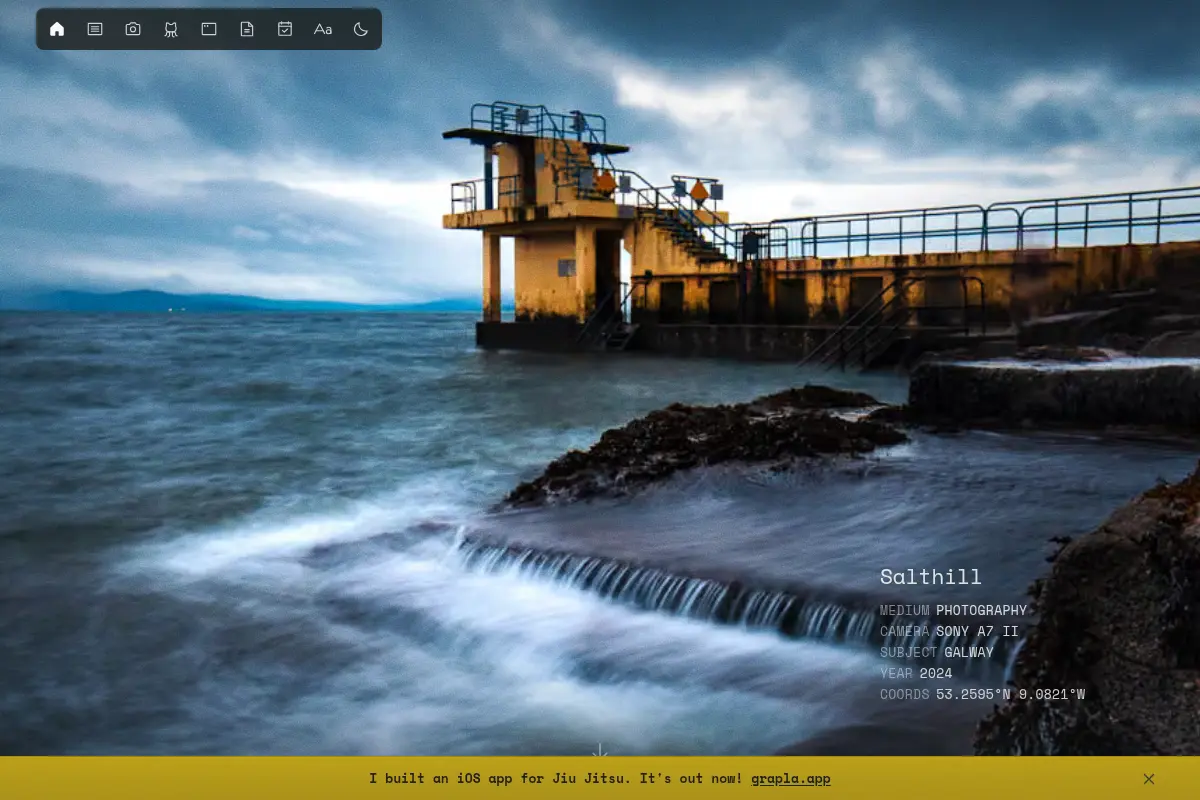Click the Salthill photo title
Image resolution: width=1200 pixels, height=800 pixels.
931,577
